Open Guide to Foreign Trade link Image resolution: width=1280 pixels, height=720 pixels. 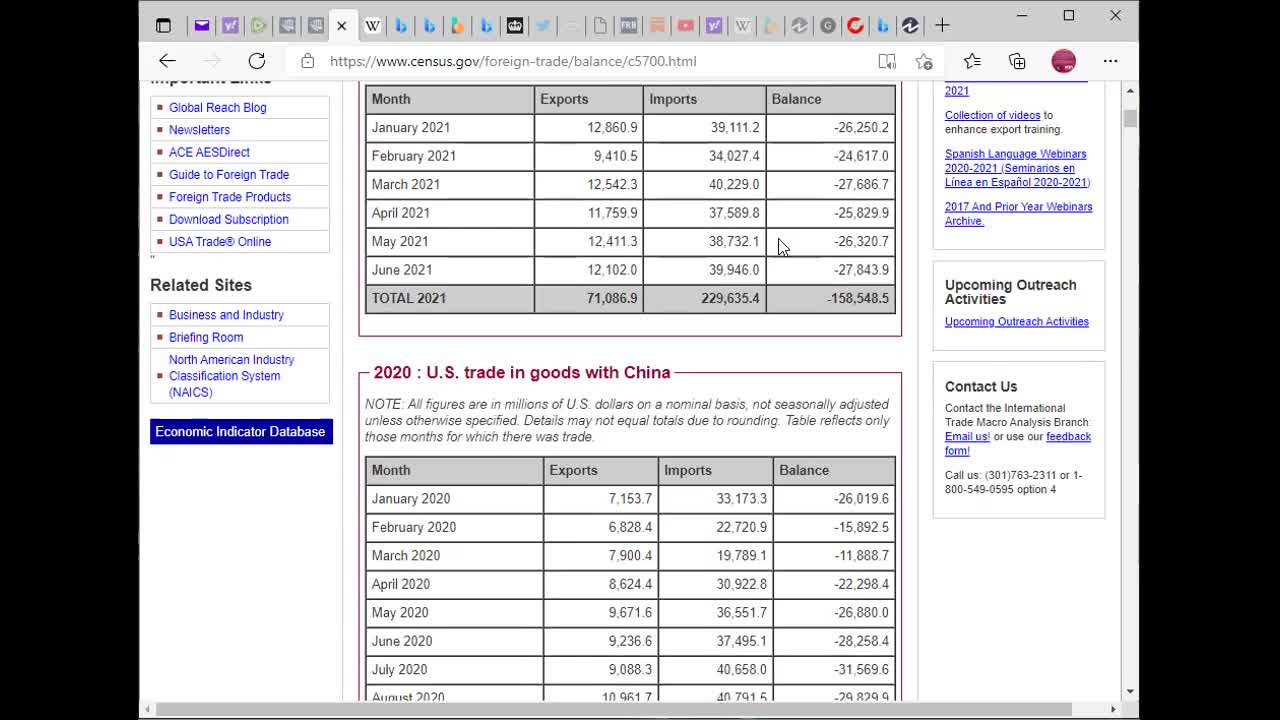tap(229, 174)
